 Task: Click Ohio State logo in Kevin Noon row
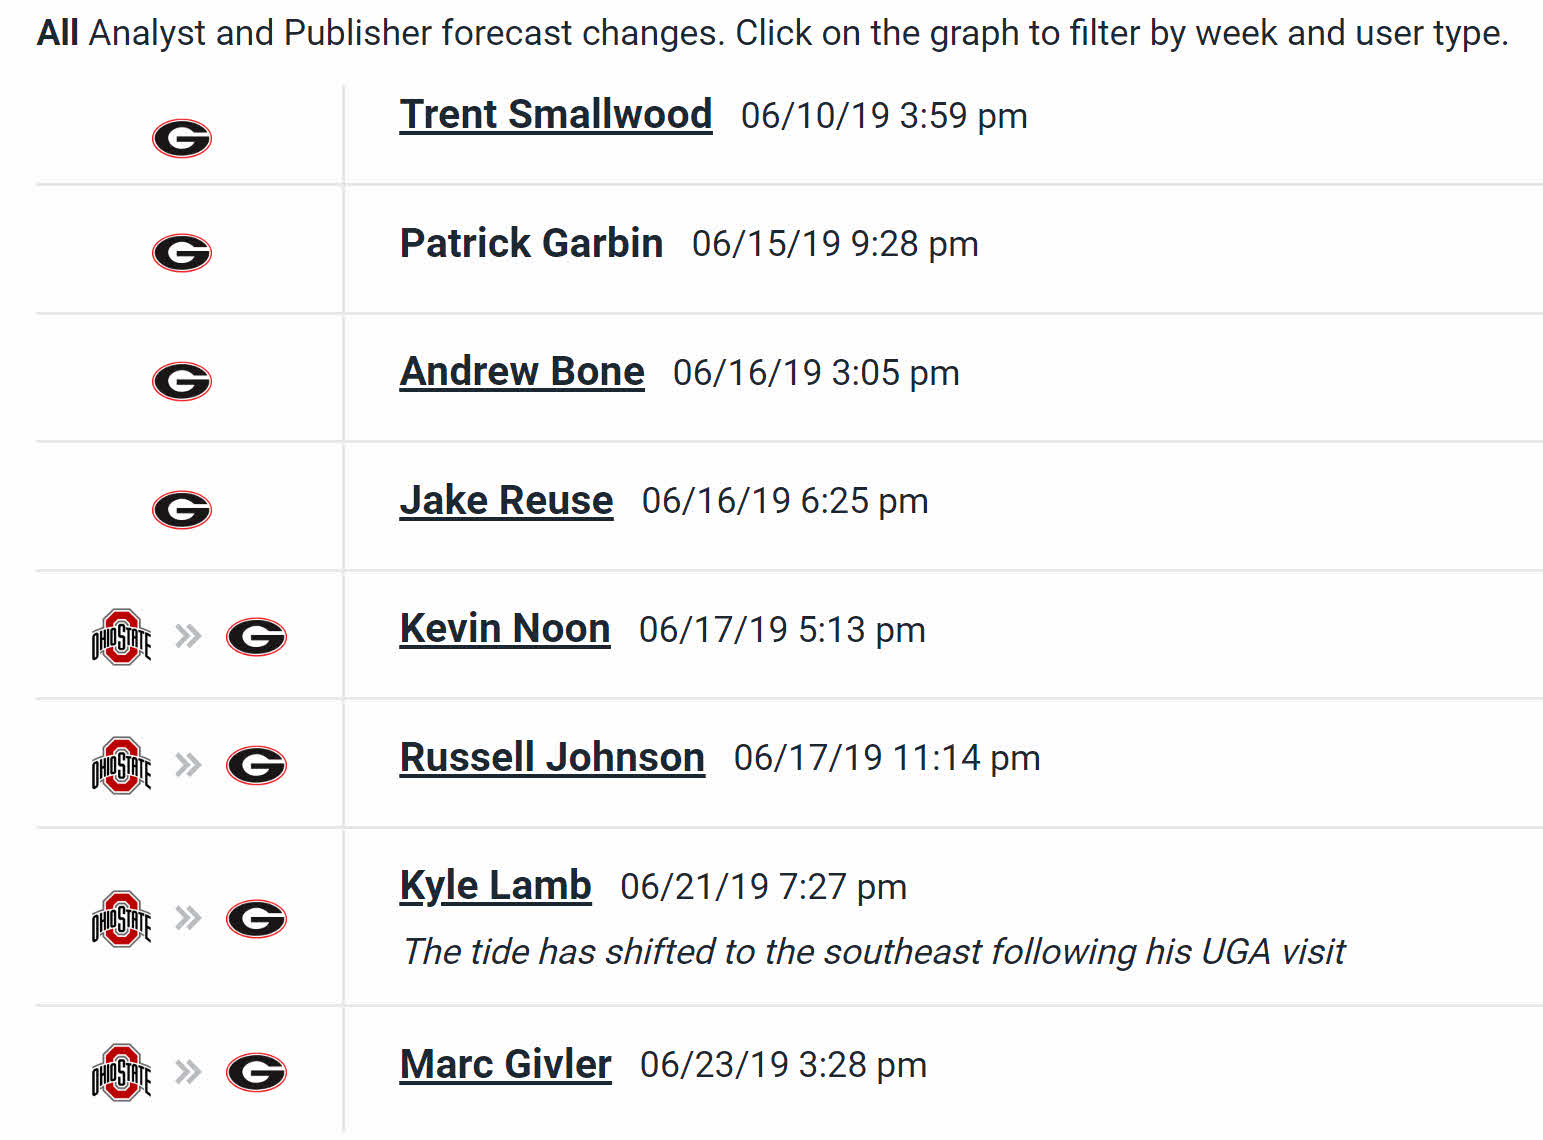[x=121, y=637]
